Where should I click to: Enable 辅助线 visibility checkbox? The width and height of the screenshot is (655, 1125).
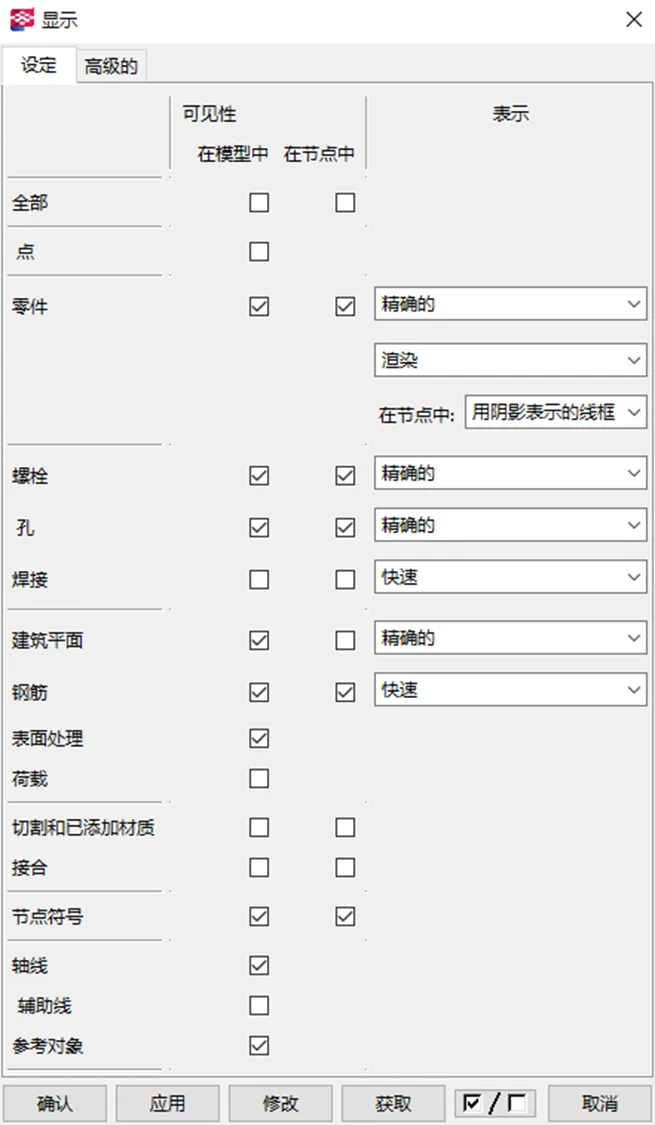(x=259, y=1005)
